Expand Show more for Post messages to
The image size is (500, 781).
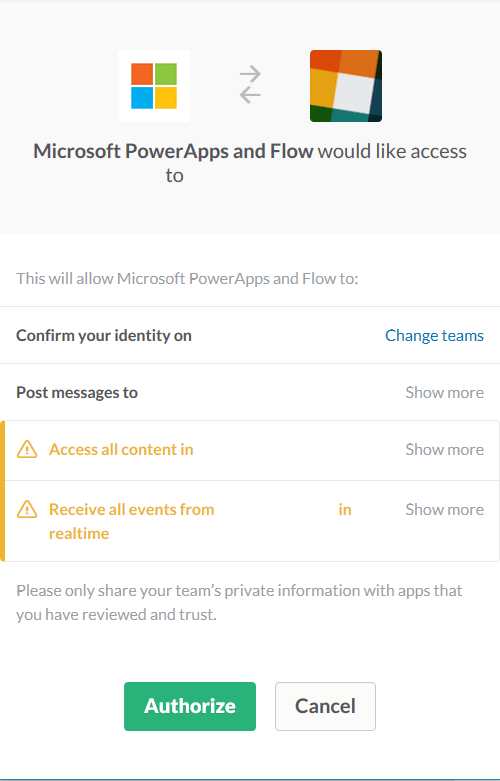pos(445,392)
